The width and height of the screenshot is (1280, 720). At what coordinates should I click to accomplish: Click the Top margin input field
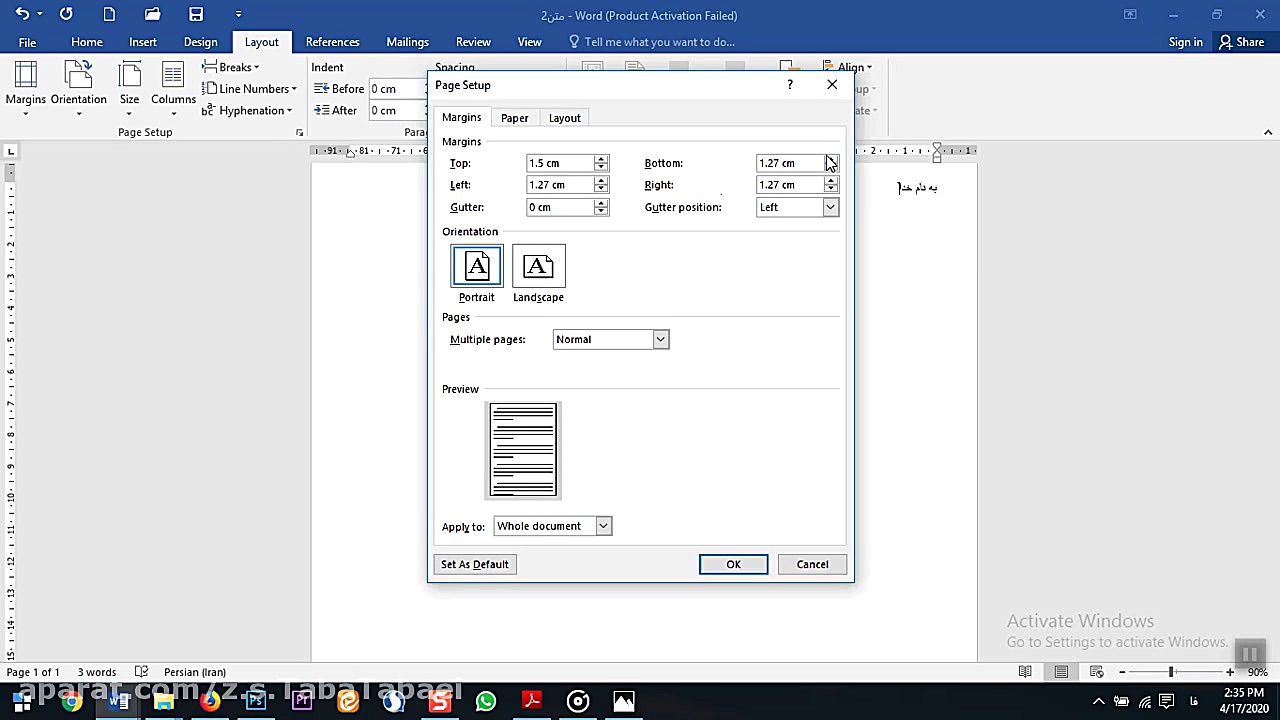point(560,163)
